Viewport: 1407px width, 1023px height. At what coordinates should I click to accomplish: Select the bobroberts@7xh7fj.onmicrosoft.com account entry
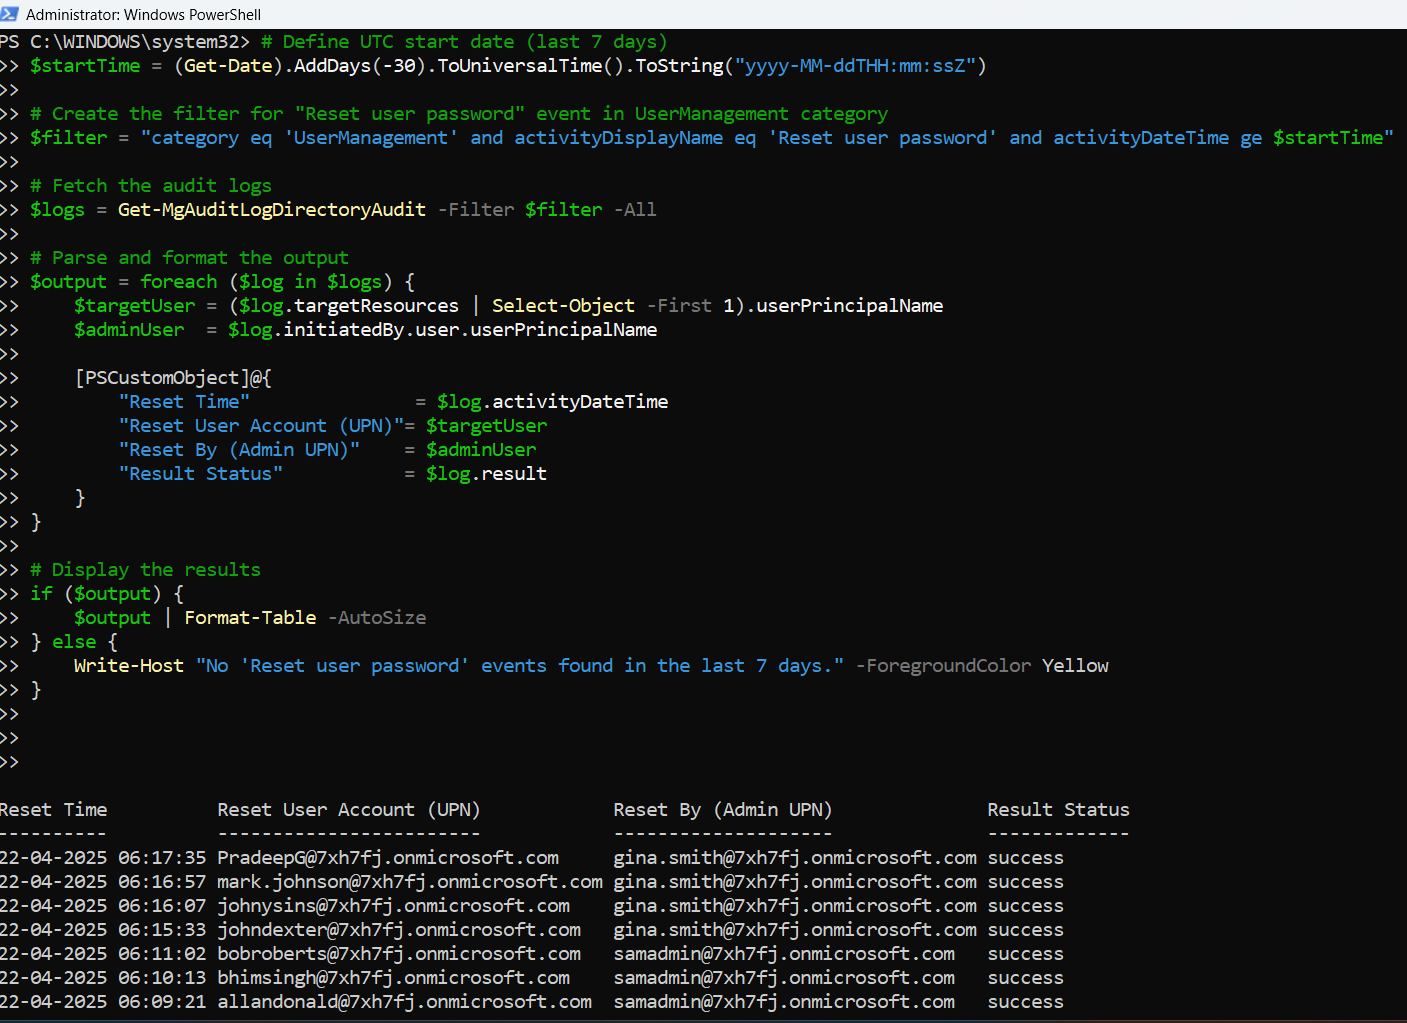(x=399, y=954)
